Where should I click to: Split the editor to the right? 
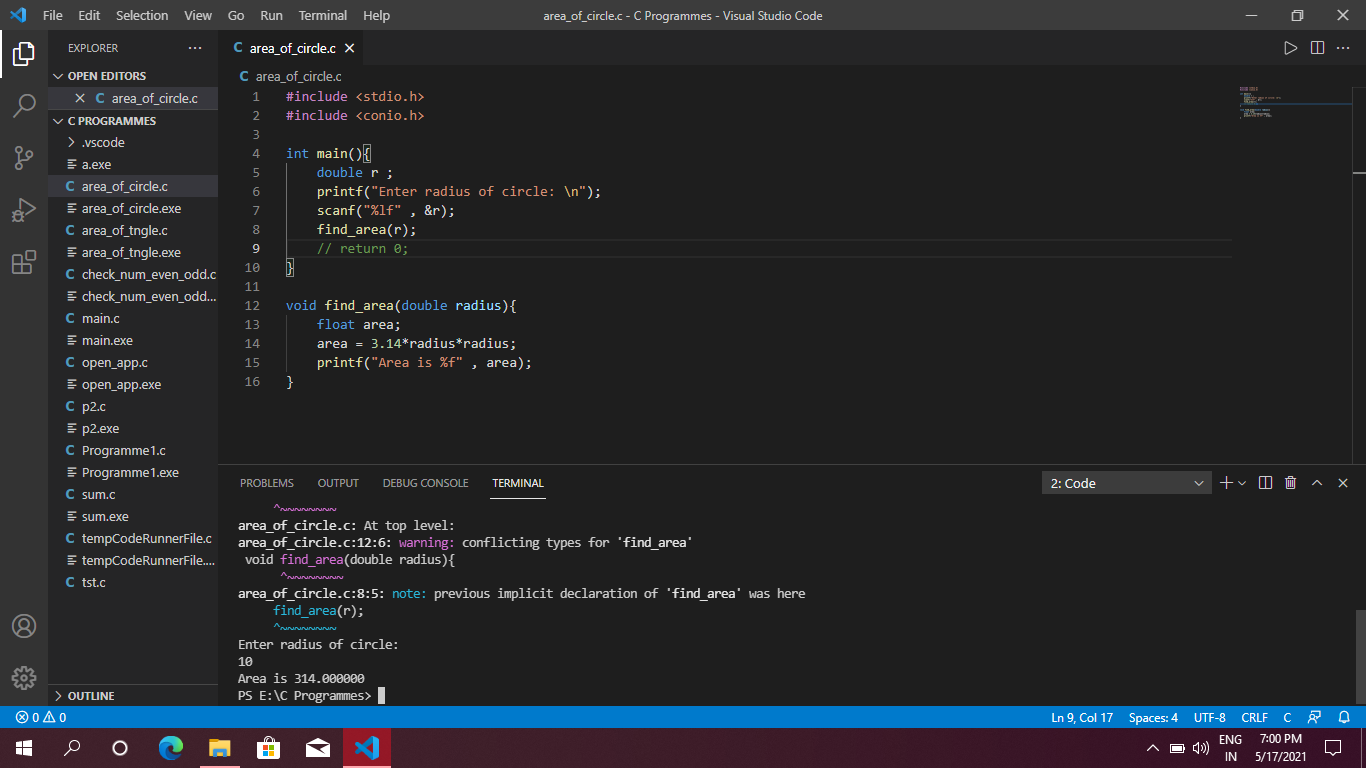click(x=1317, y=48)
